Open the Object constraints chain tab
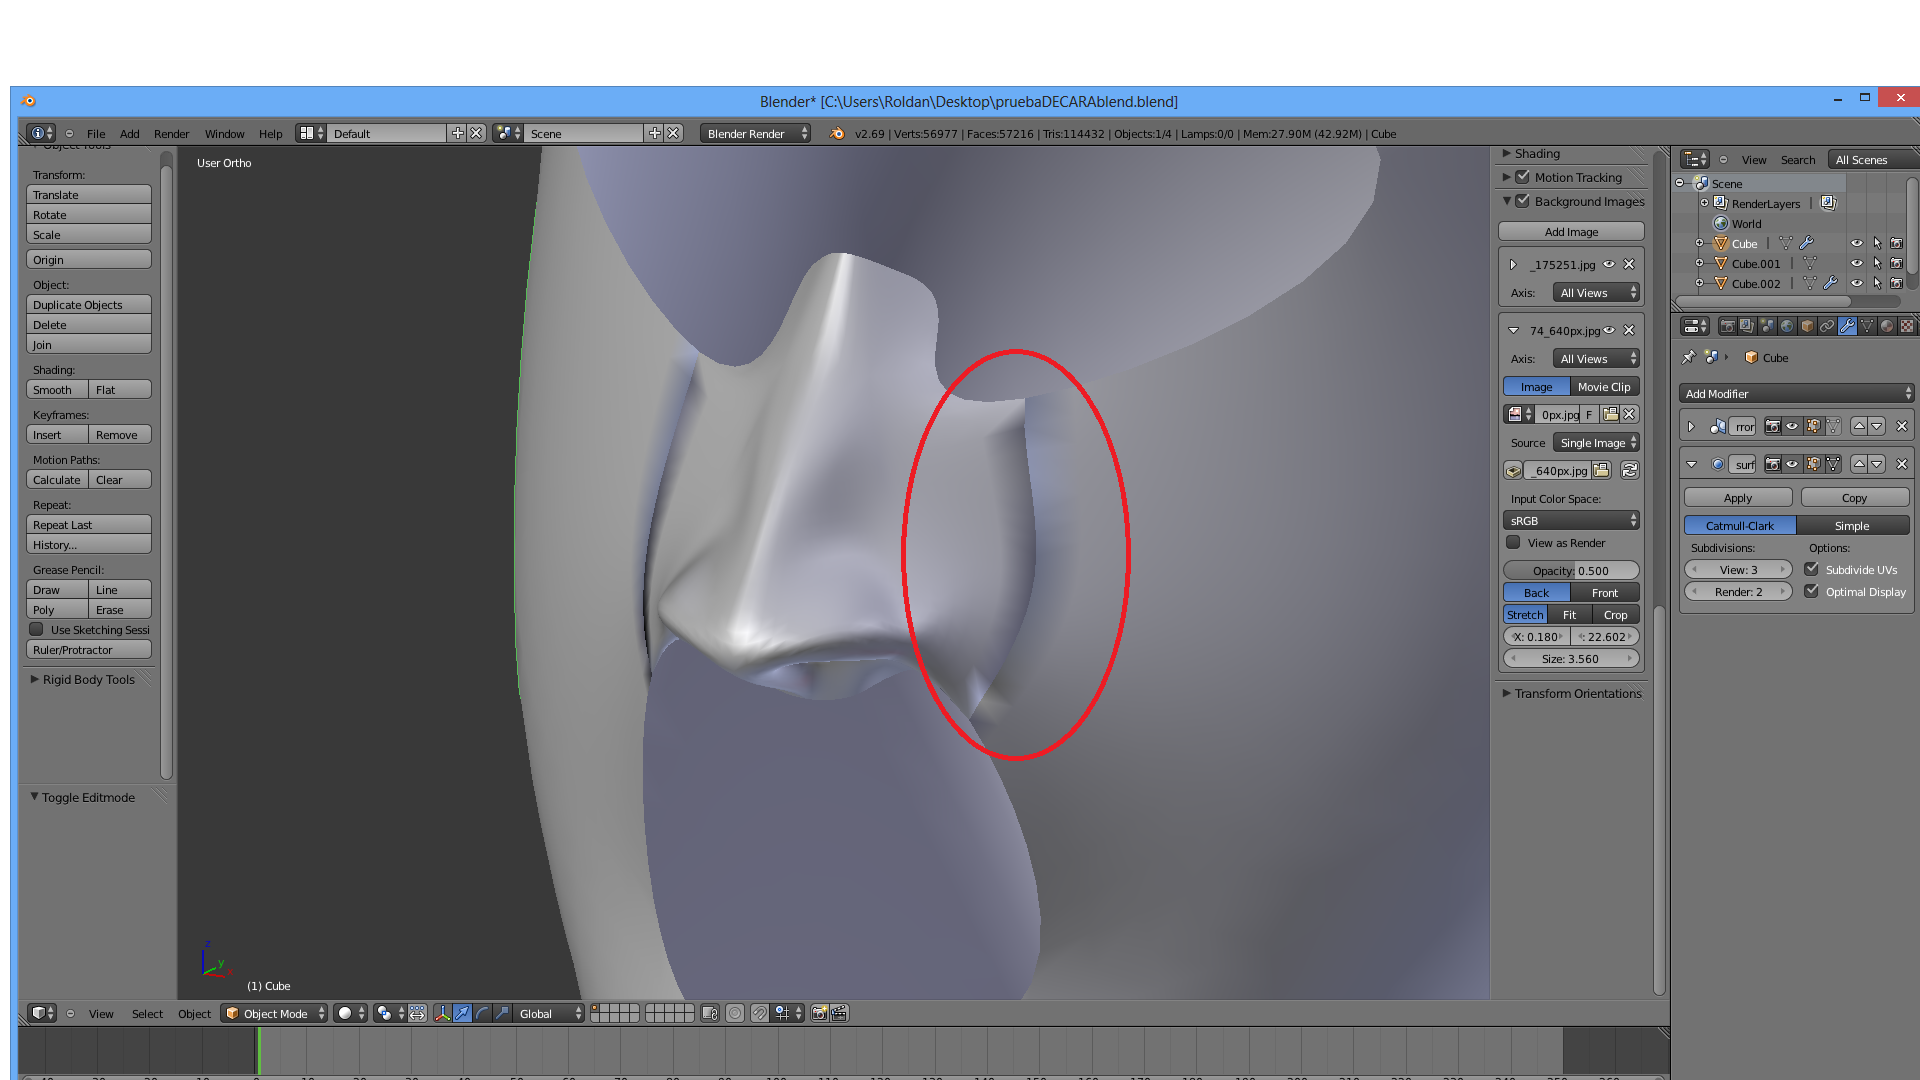This screenshot has height=1080, width=1920. [1827, 327]
